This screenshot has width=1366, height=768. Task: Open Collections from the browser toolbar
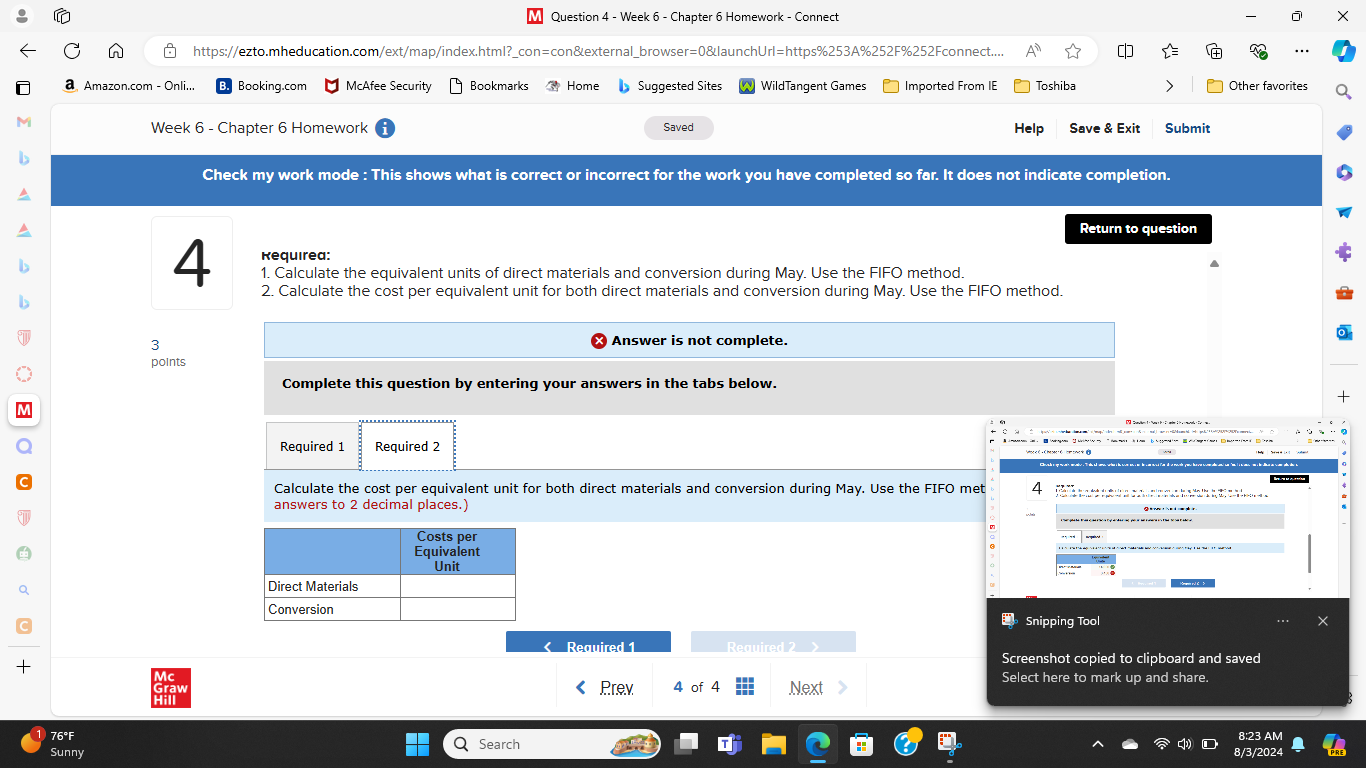coord(1213,51)
